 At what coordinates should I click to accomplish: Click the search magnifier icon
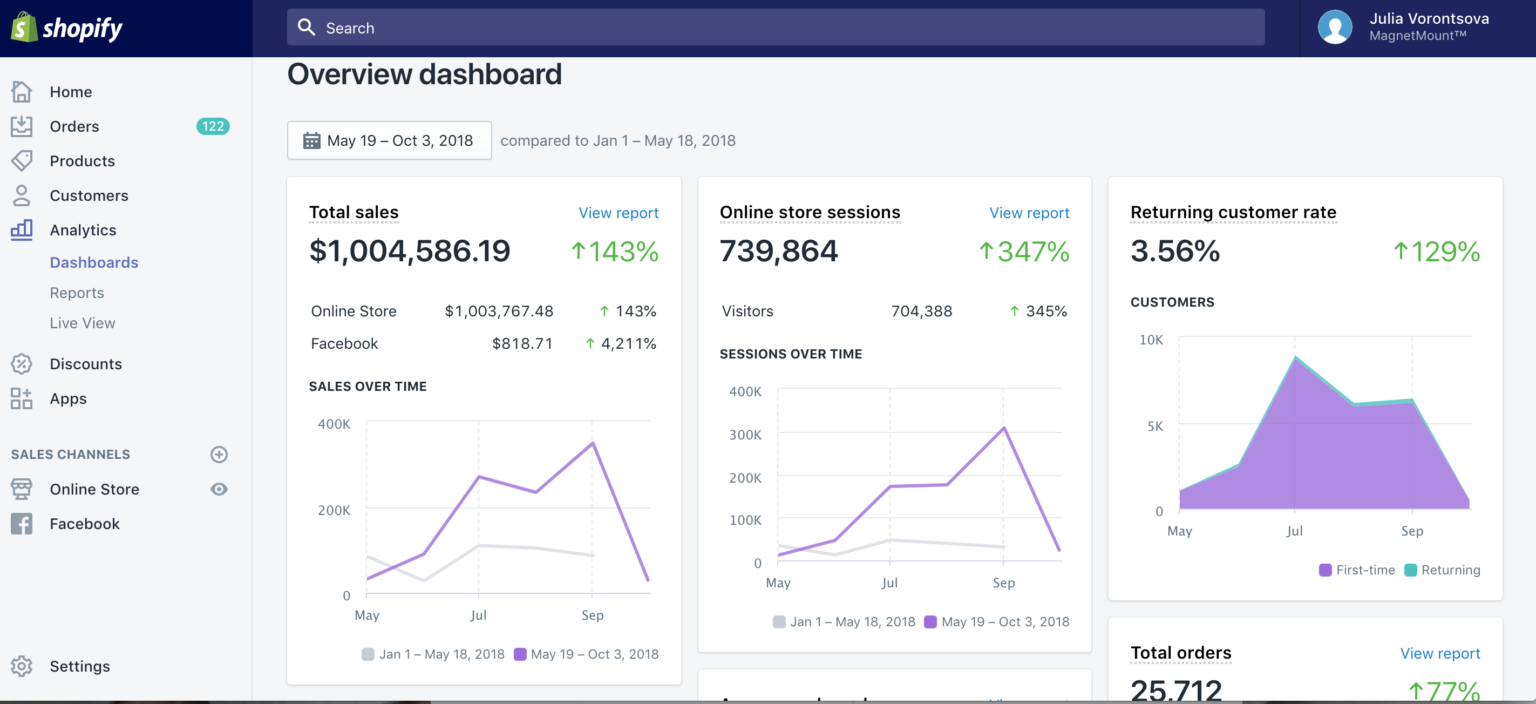307,27
